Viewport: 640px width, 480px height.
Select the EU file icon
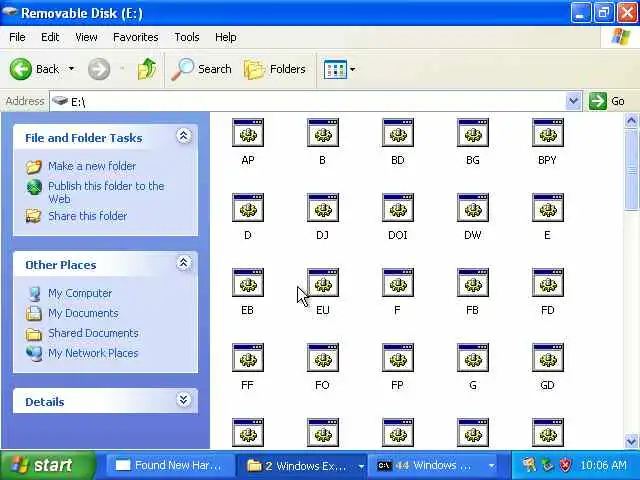tap(323, 282)
